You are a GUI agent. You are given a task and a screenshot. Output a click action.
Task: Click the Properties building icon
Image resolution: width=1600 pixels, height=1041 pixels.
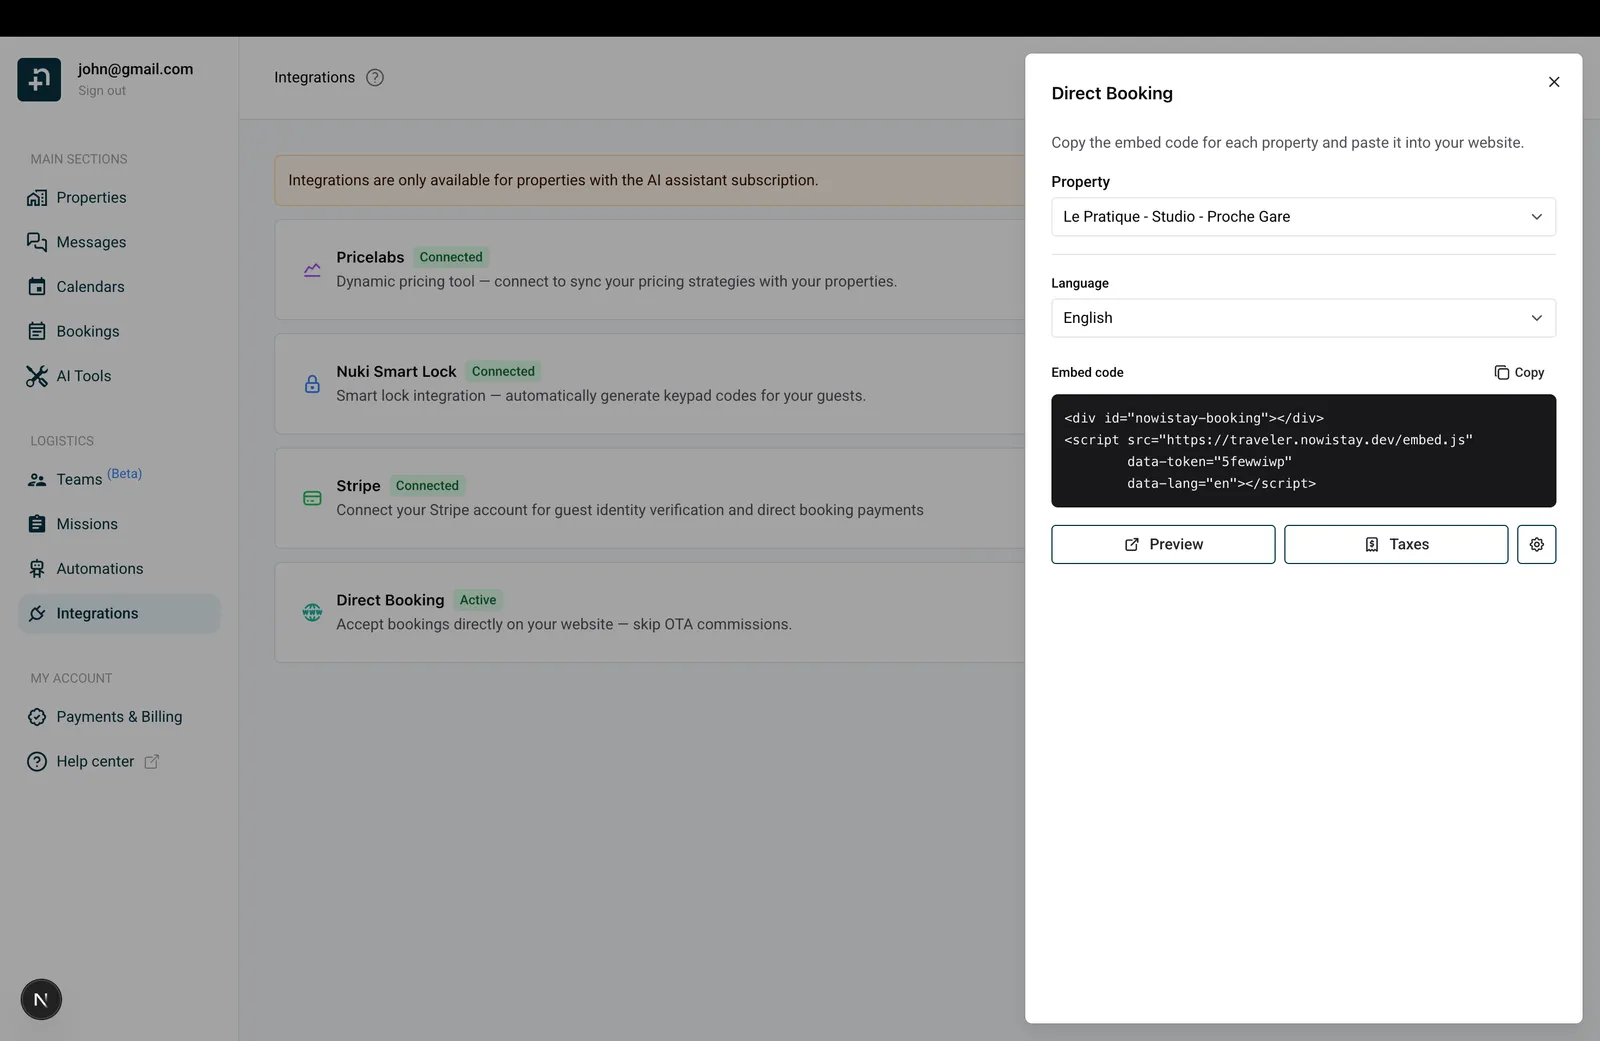[x=37, y=198]
